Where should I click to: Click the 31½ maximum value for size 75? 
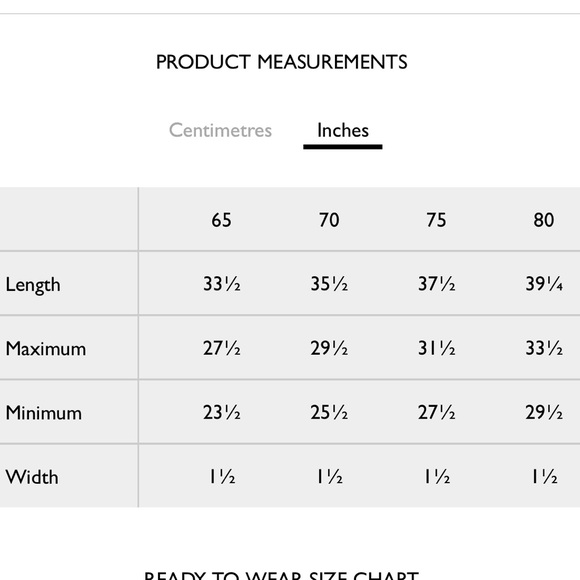pos(436,348)
